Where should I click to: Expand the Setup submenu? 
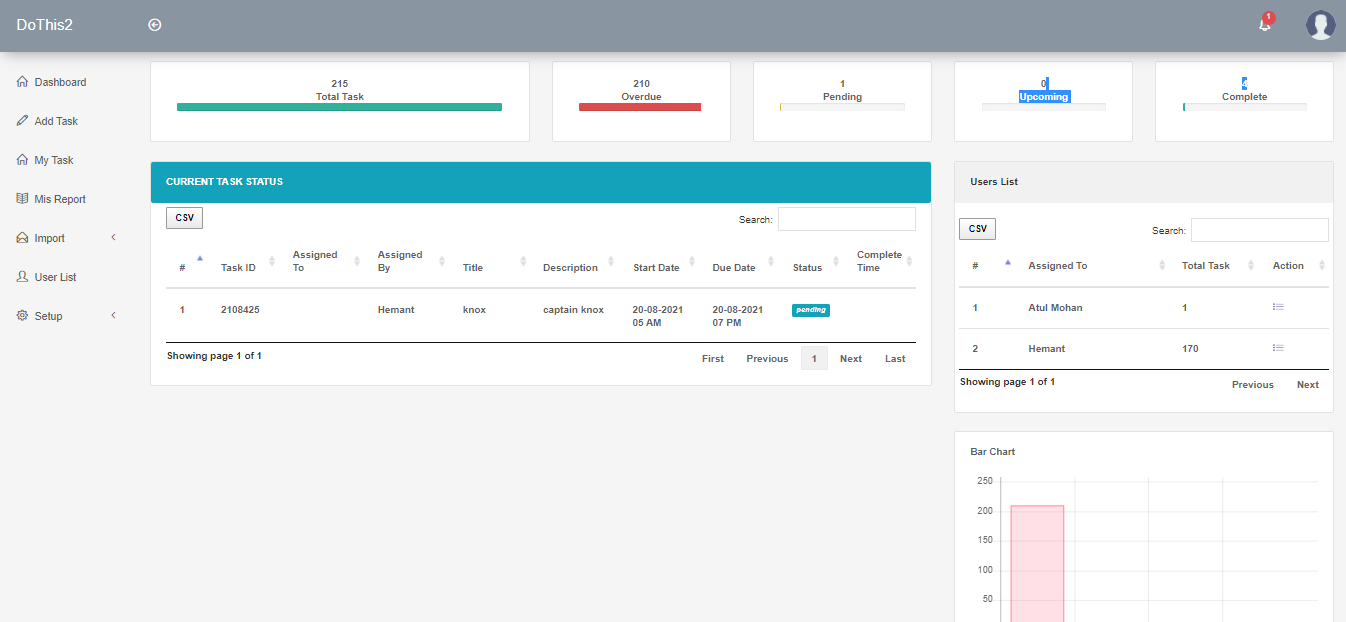point(48,316)
